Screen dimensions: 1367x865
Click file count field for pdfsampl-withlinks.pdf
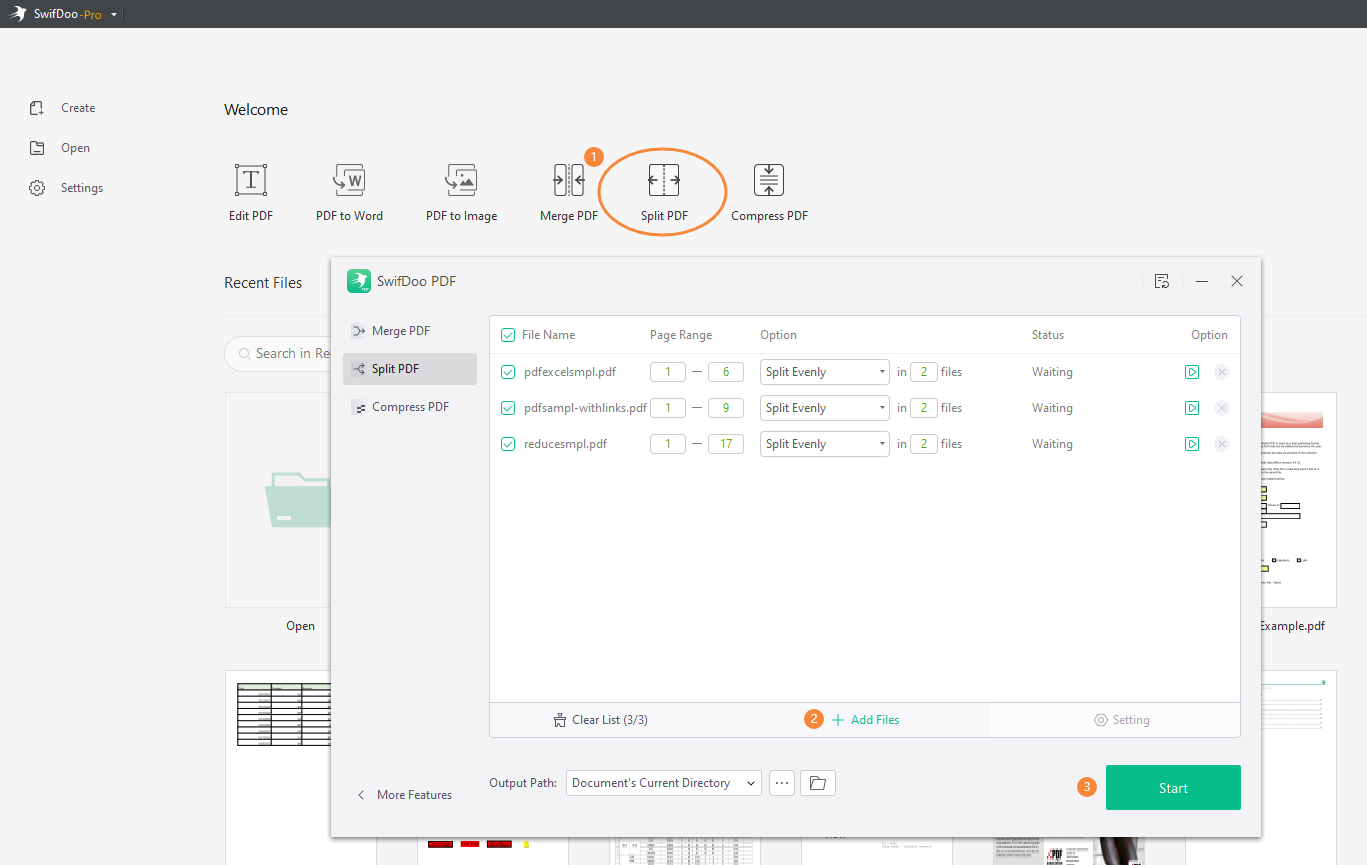click(924, 408)
